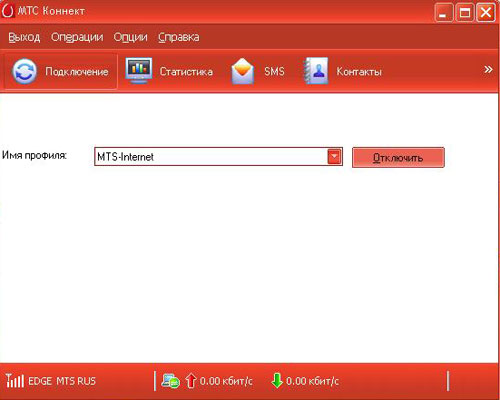Open the SMS envelope icon
Screen dimensions: 500x400
coord(243,71)
